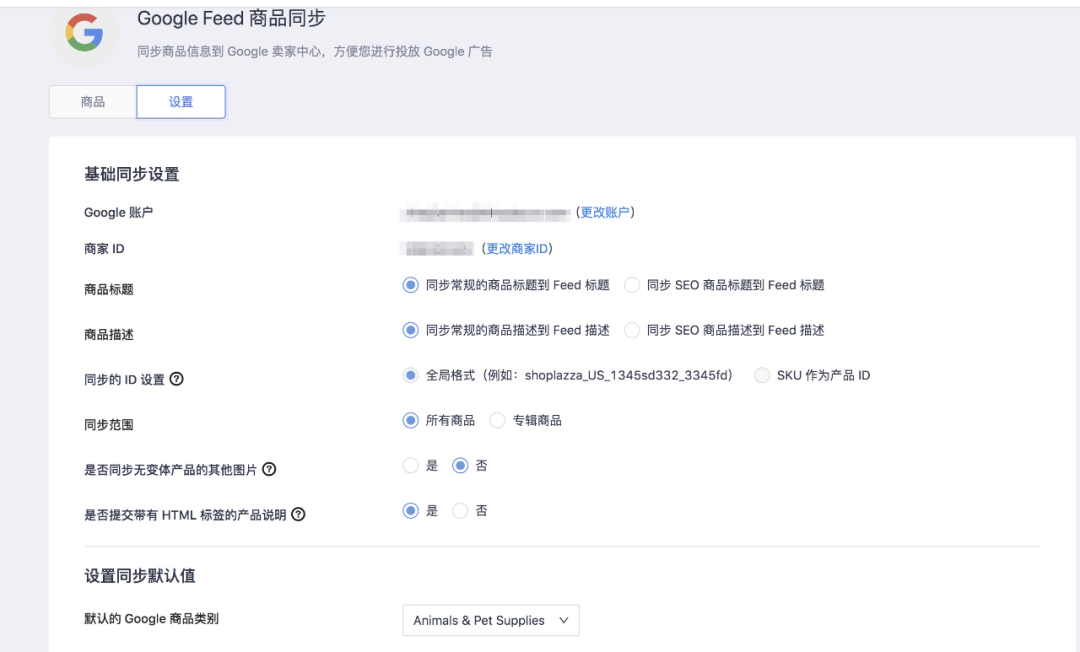Click the Google logo icon

pyautogui.click(x=84, y=32)
